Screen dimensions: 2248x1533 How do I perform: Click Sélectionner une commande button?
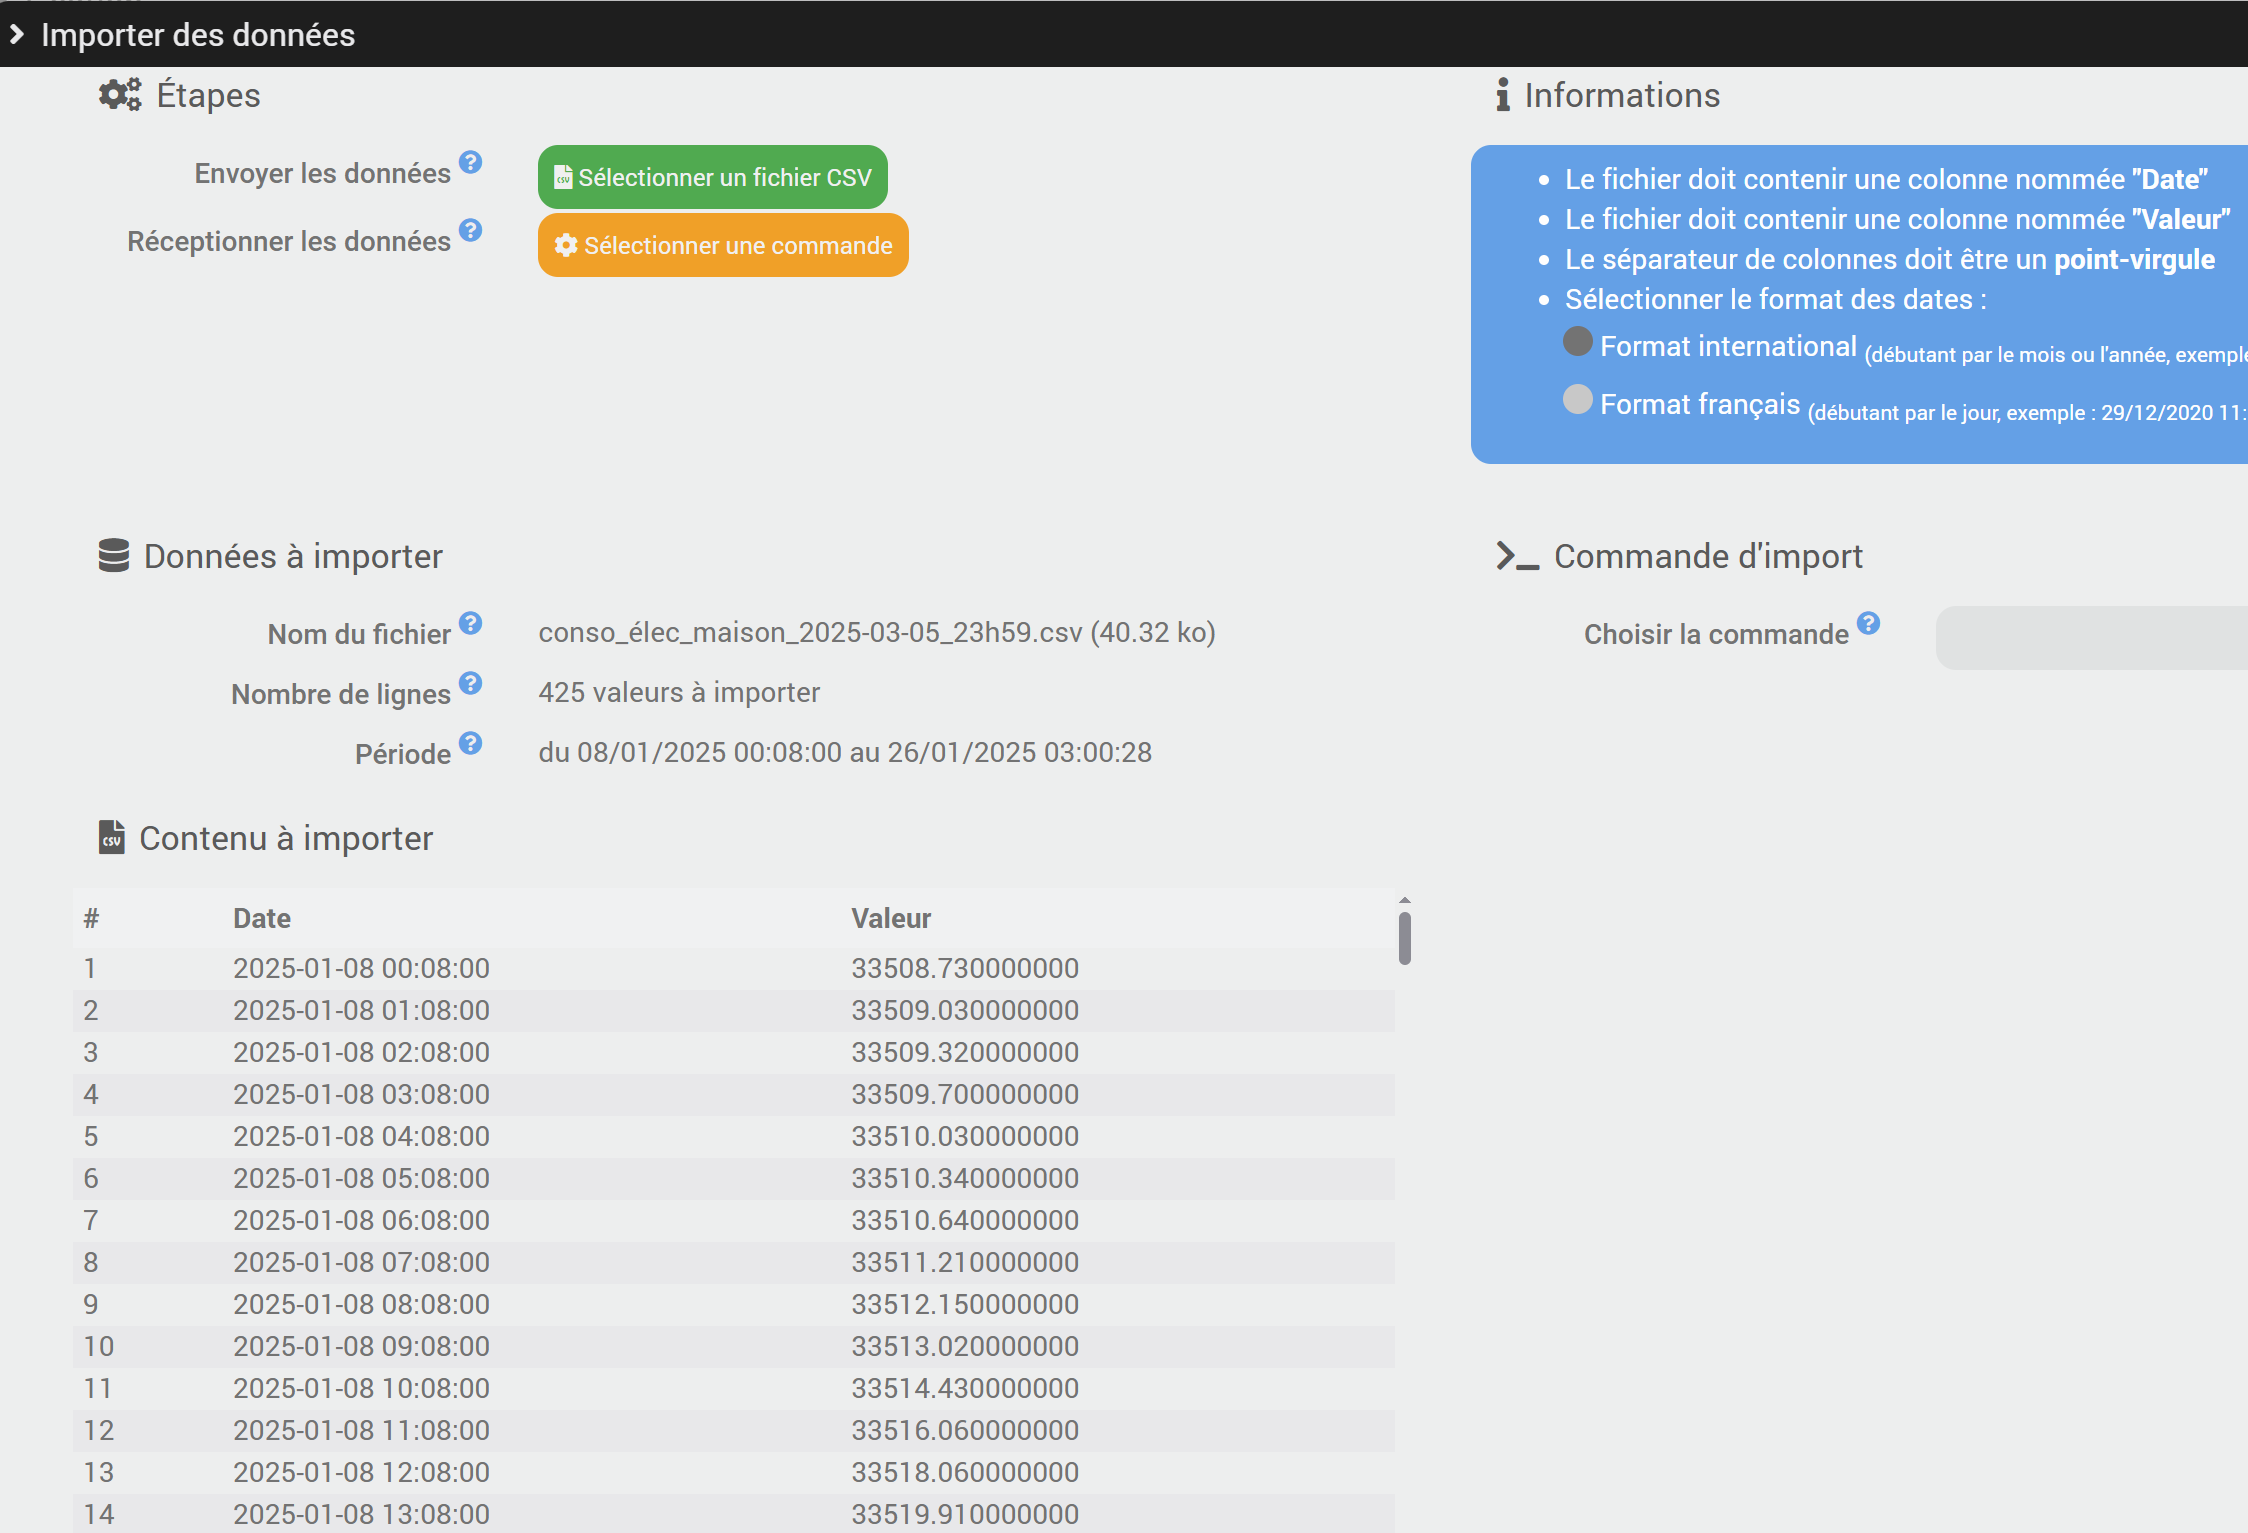pyautogui.click(x=723, y=245)
